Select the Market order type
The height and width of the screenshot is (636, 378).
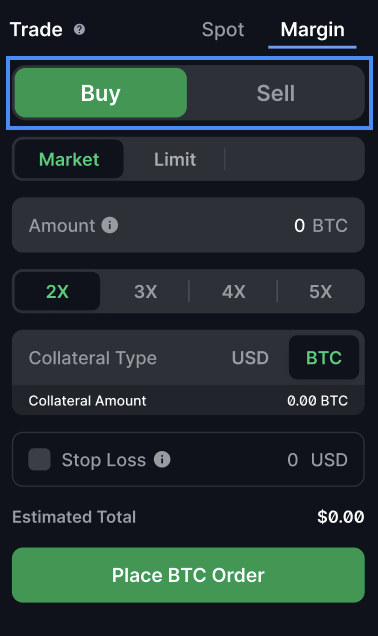[69, 159]
